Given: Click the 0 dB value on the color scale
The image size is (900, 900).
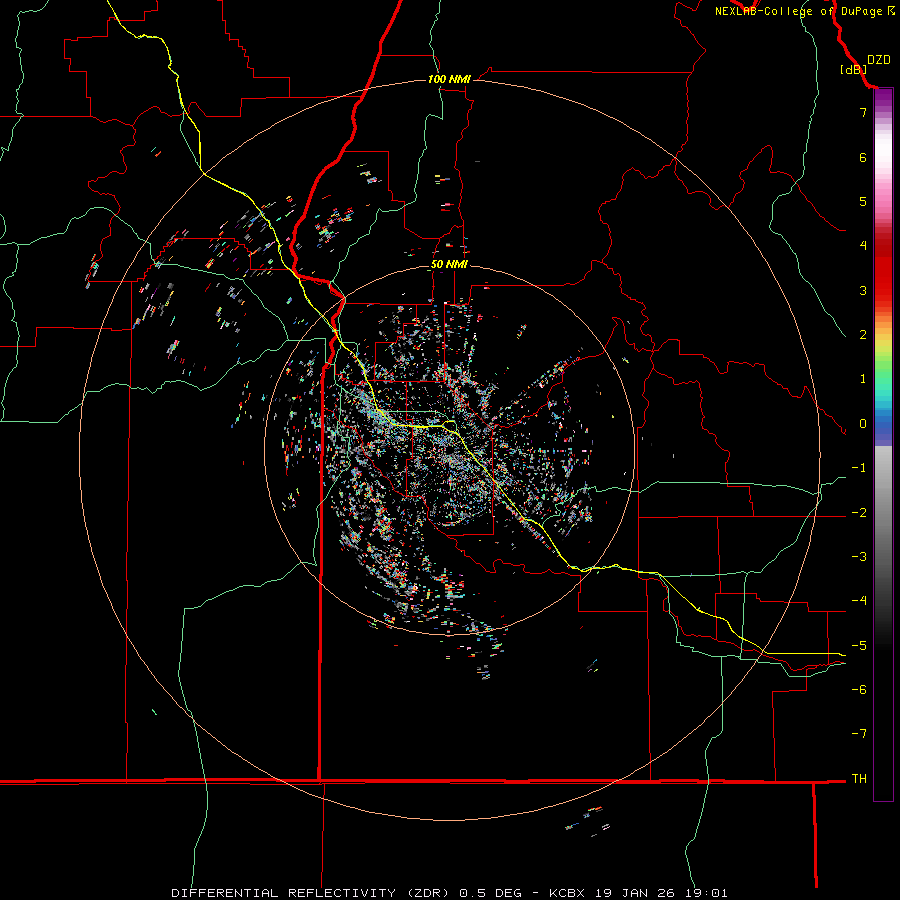Looking at the screenshot, I should [863, 424].
